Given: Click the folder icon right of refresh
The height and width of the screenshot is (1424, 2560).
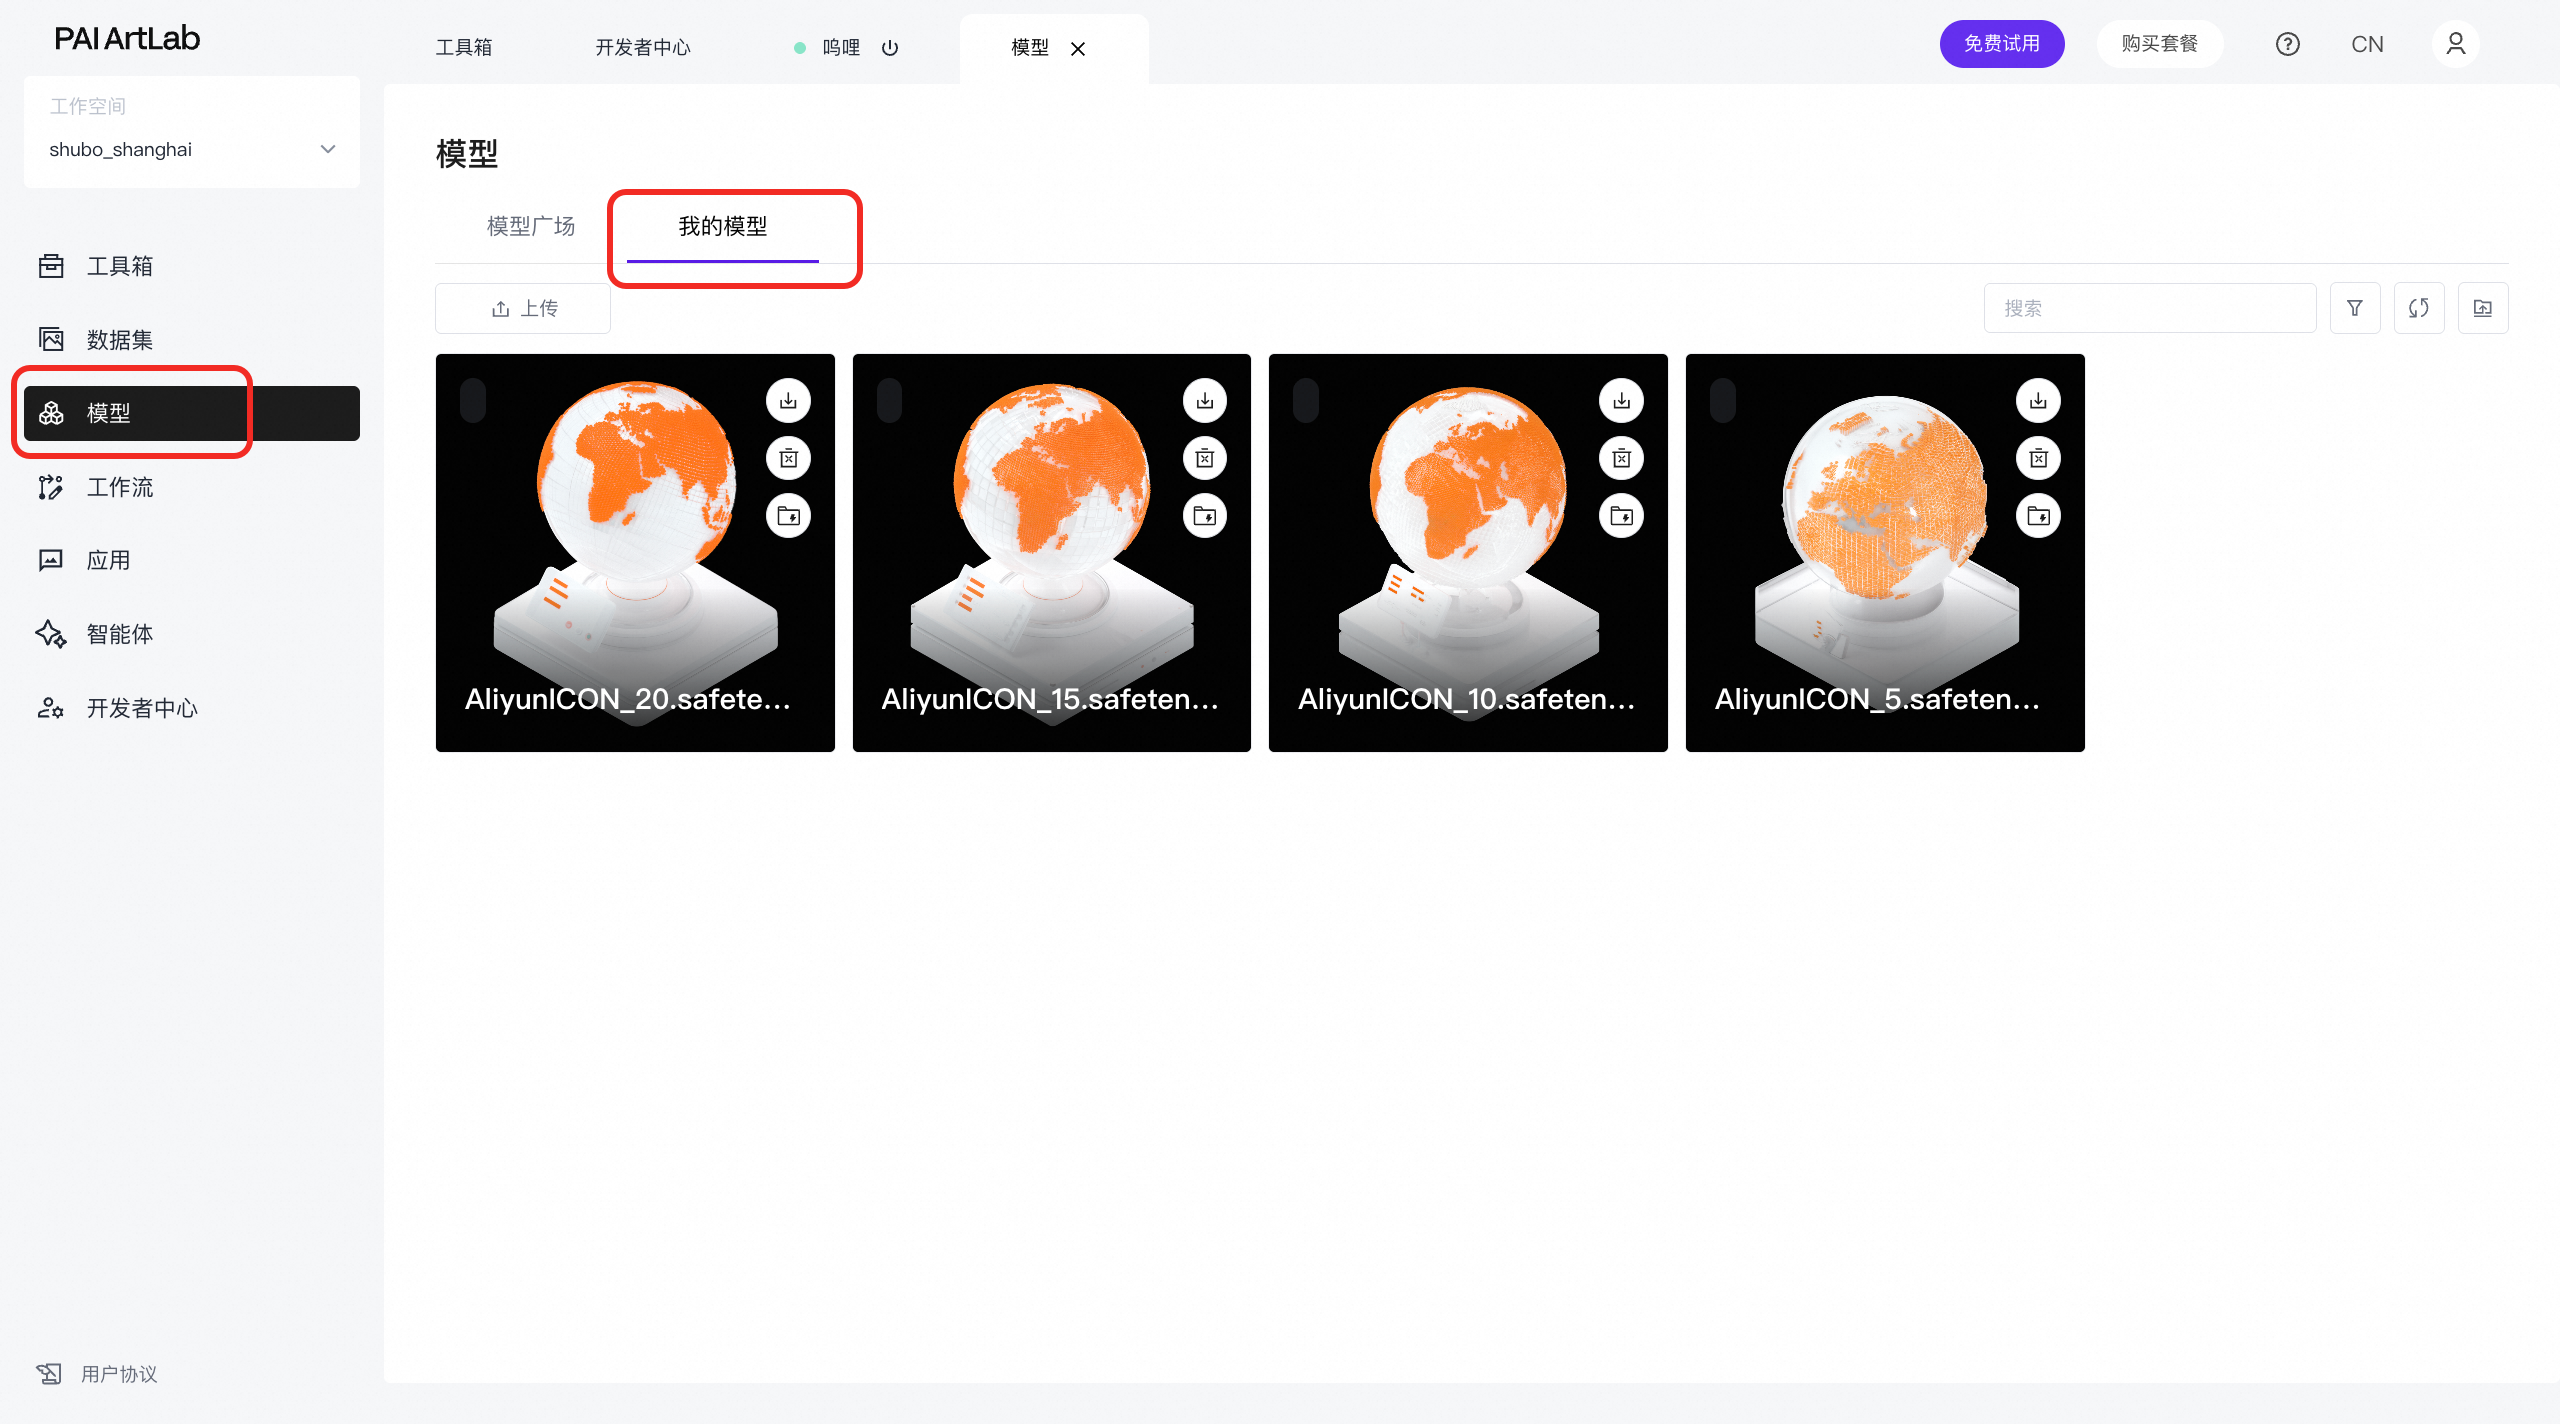Looking at the screenshot, I should coord(2483,308).
